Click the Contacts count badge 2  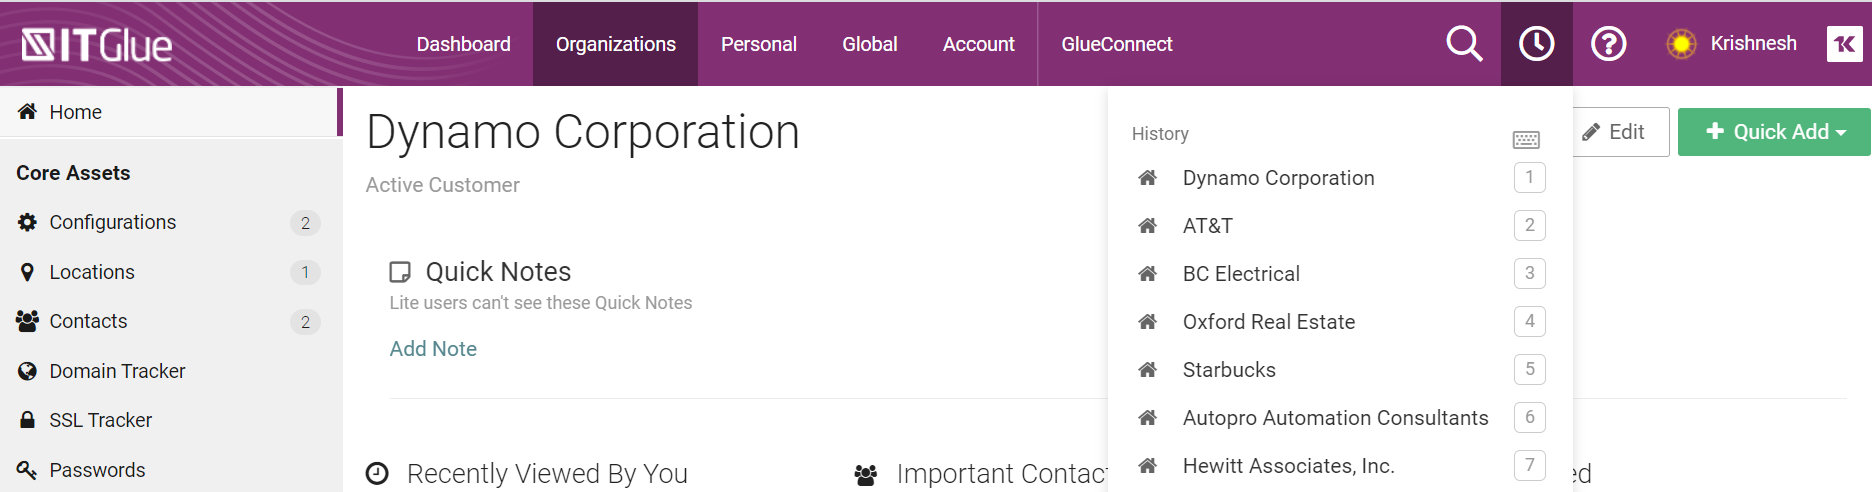[x=305, y=322]
